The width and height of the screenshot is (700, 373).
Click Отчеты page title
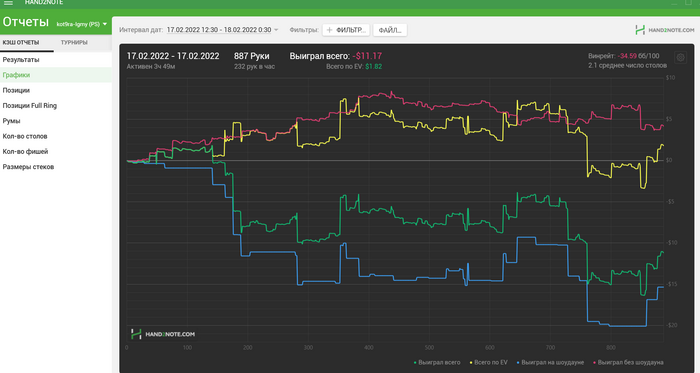25,22
